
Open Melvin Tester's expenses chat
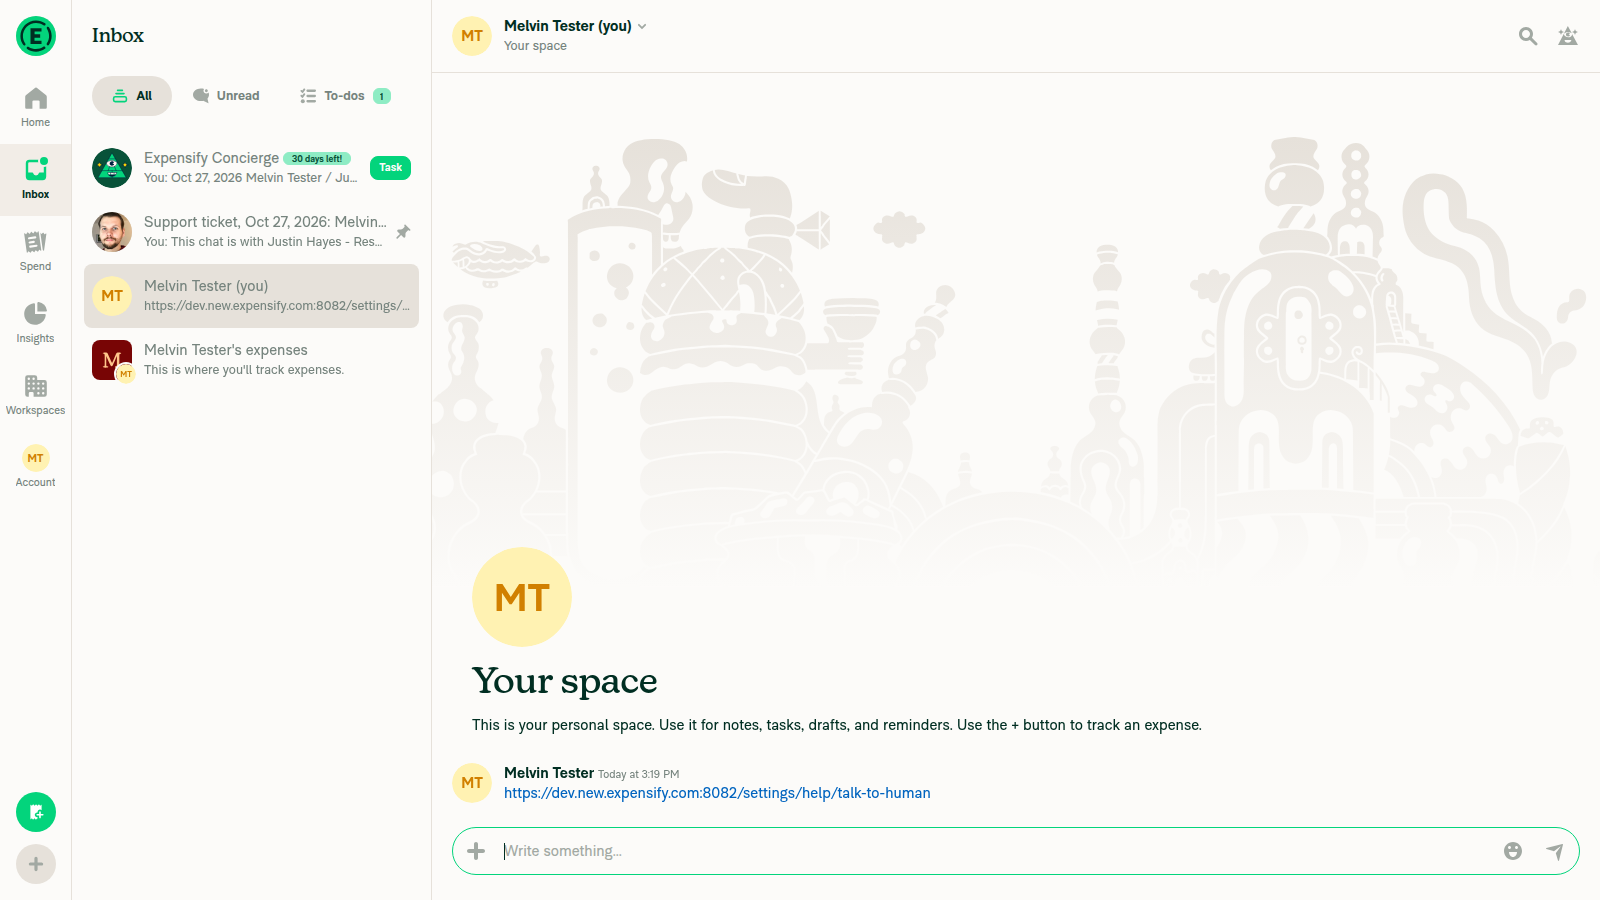pos(251,360)
